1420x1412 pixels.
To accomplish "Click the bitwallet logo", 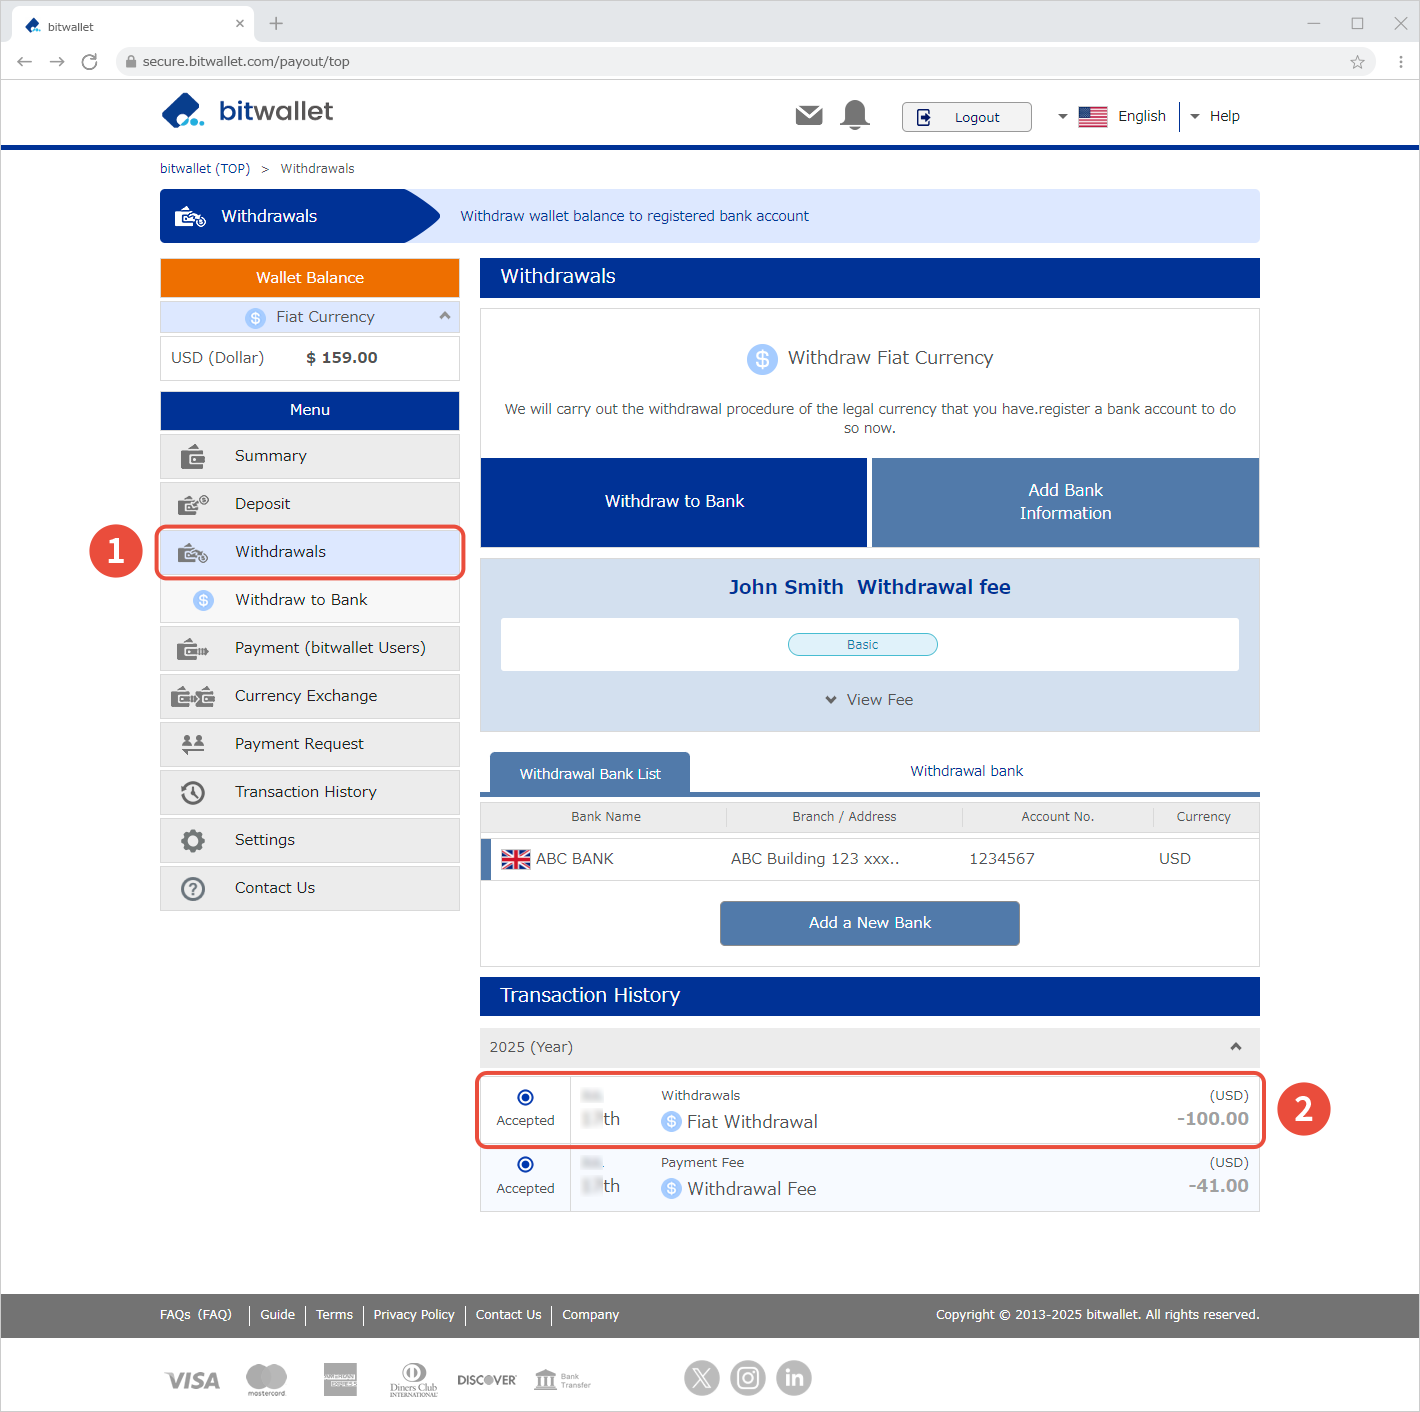I will [247, 111].
